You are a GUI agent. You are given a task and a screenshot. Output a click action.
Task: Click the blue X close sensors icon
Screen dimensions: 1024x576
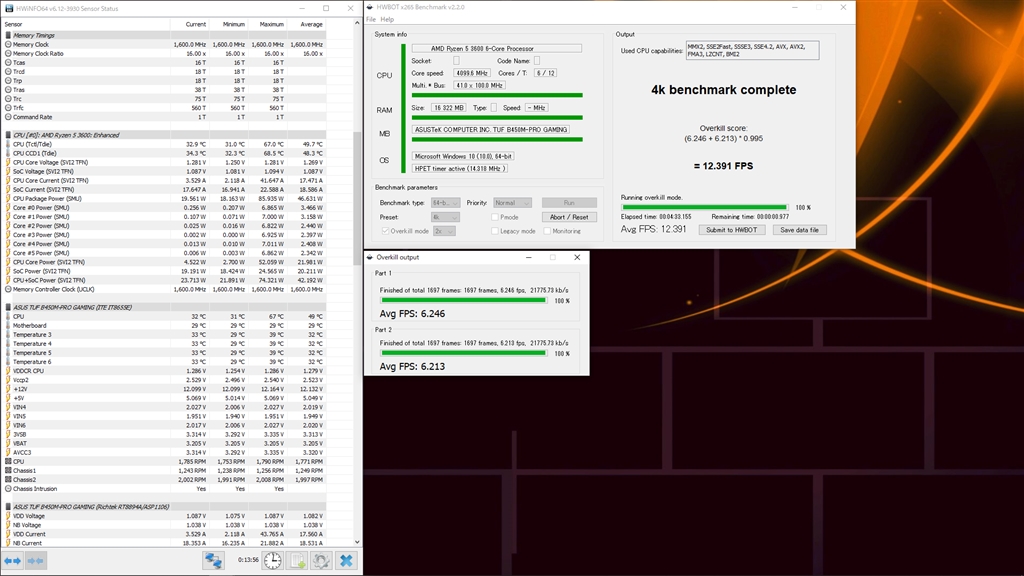tap(346, 561)
